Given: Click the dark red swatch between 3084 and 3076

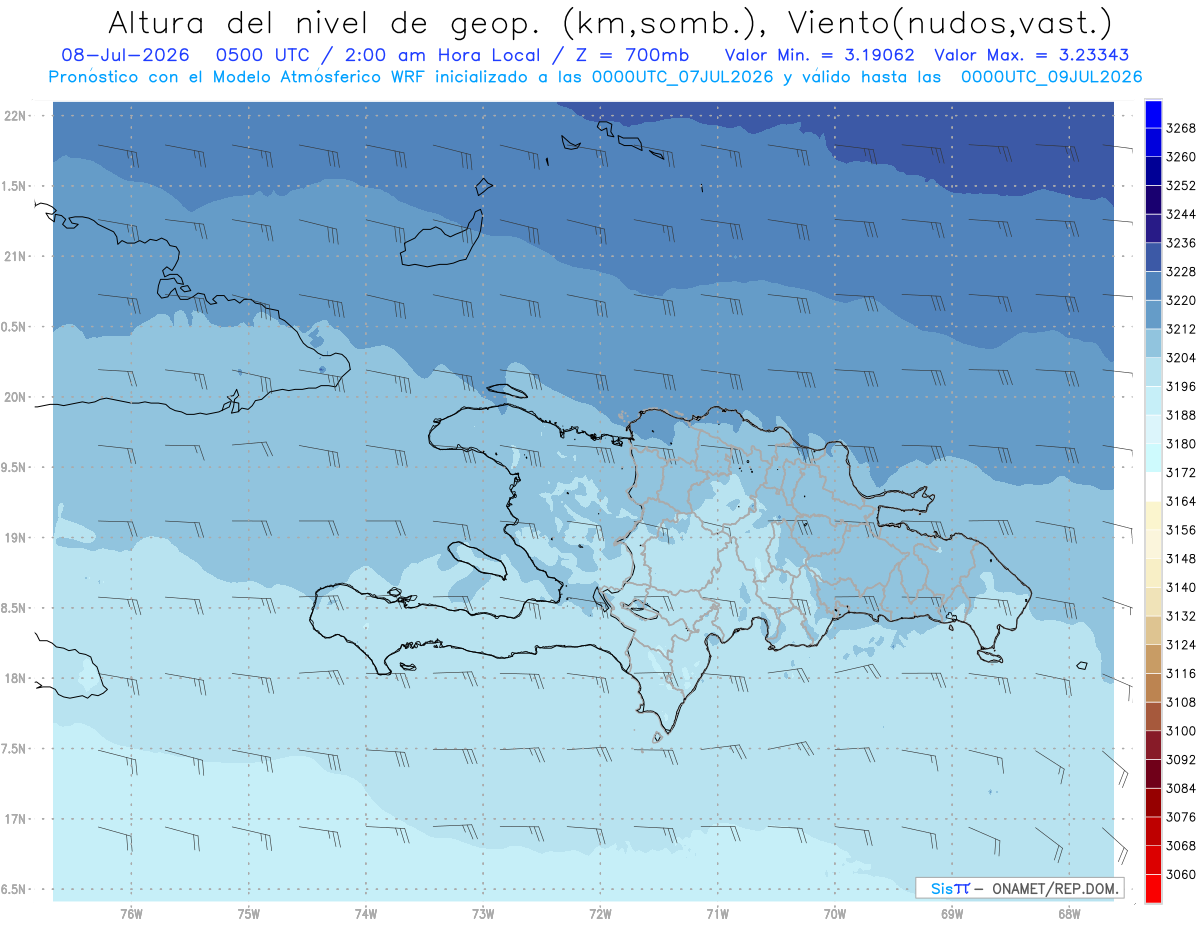Looking at the screenshot, I should (x=1152, y=802).
